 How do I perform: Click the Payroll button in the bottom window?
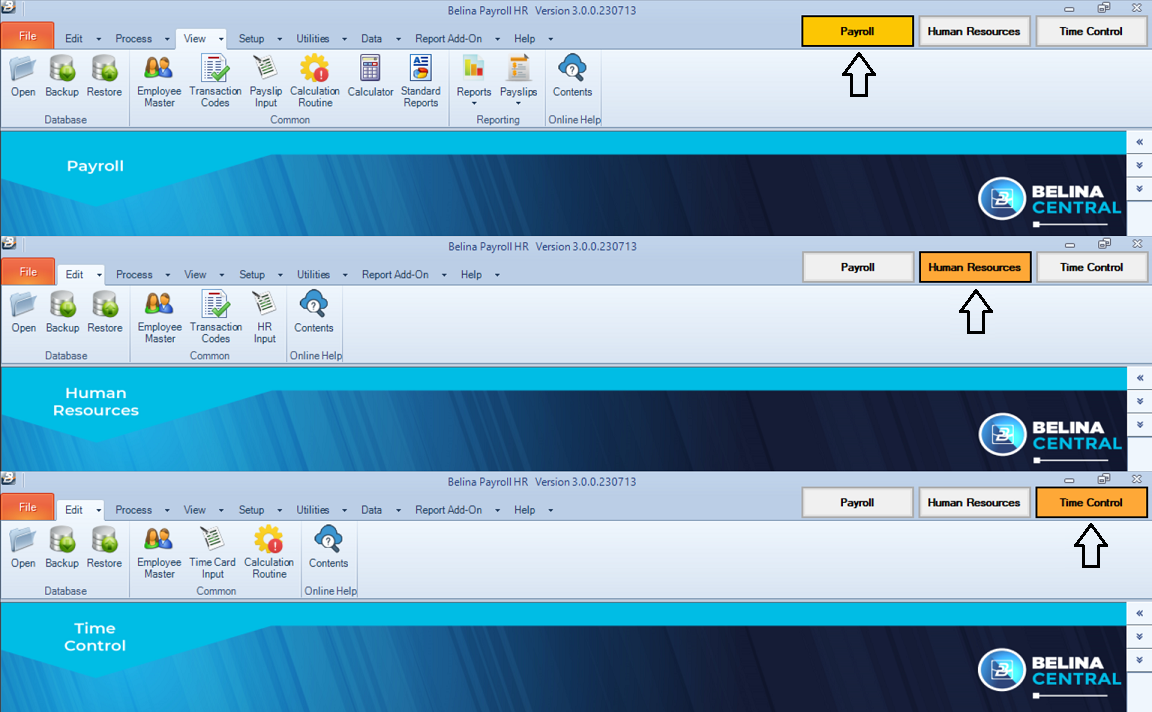857,503
